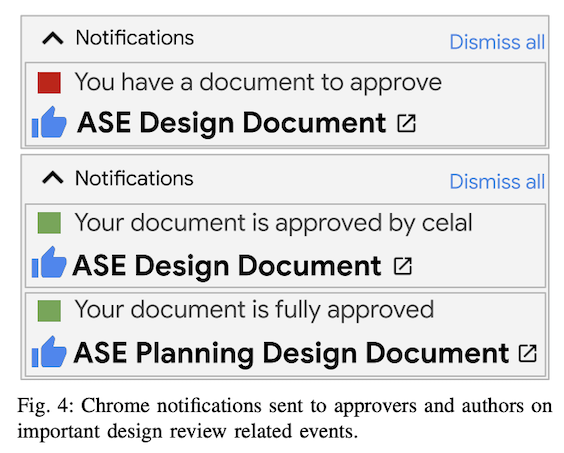Collapse the top Notifications panel chevron

pyautogui.click(x=53, y=38)
